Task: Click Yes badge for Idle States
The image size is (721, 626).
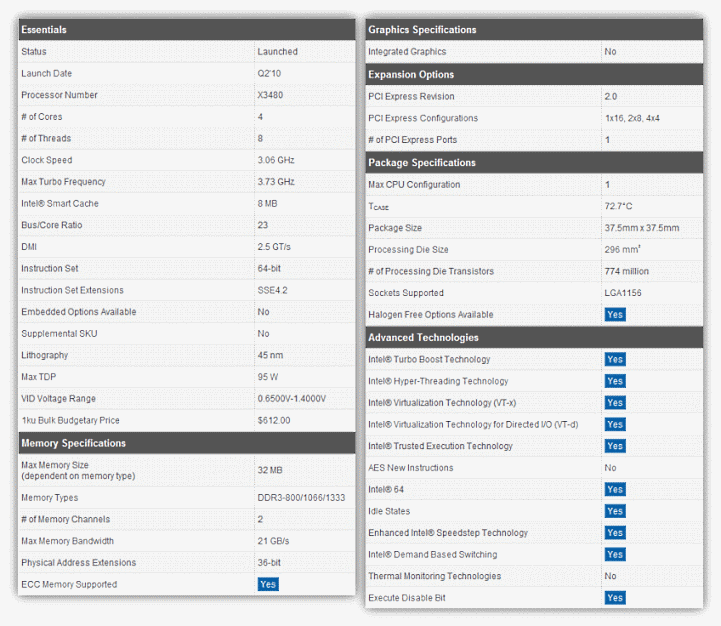Action: click(615, 511)
